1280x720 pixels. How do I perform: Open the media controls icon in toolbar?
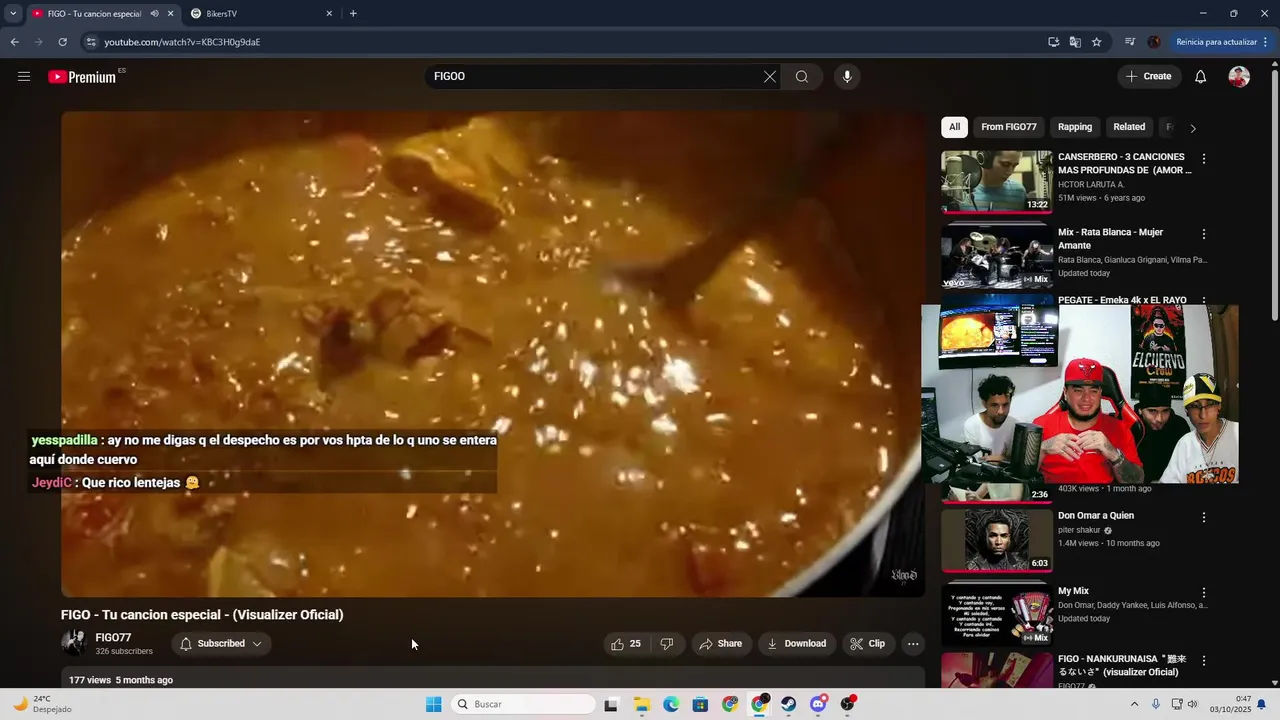coord(1130,42)
